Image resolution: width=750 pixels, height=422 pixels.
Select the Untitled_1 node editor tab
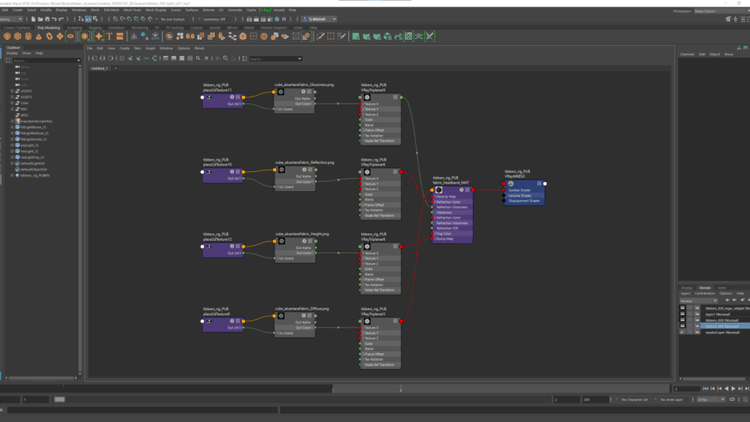tap(99, 68)
